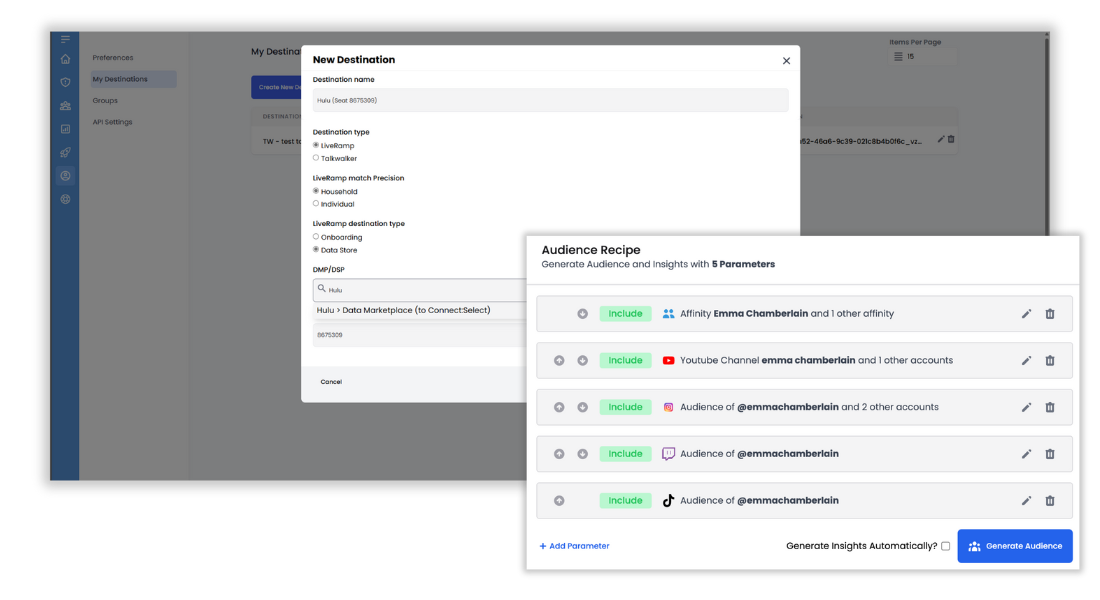Screen dimensions: 1100x600
Task: Open Preferences in the settings menu
Action: [113, 58]
